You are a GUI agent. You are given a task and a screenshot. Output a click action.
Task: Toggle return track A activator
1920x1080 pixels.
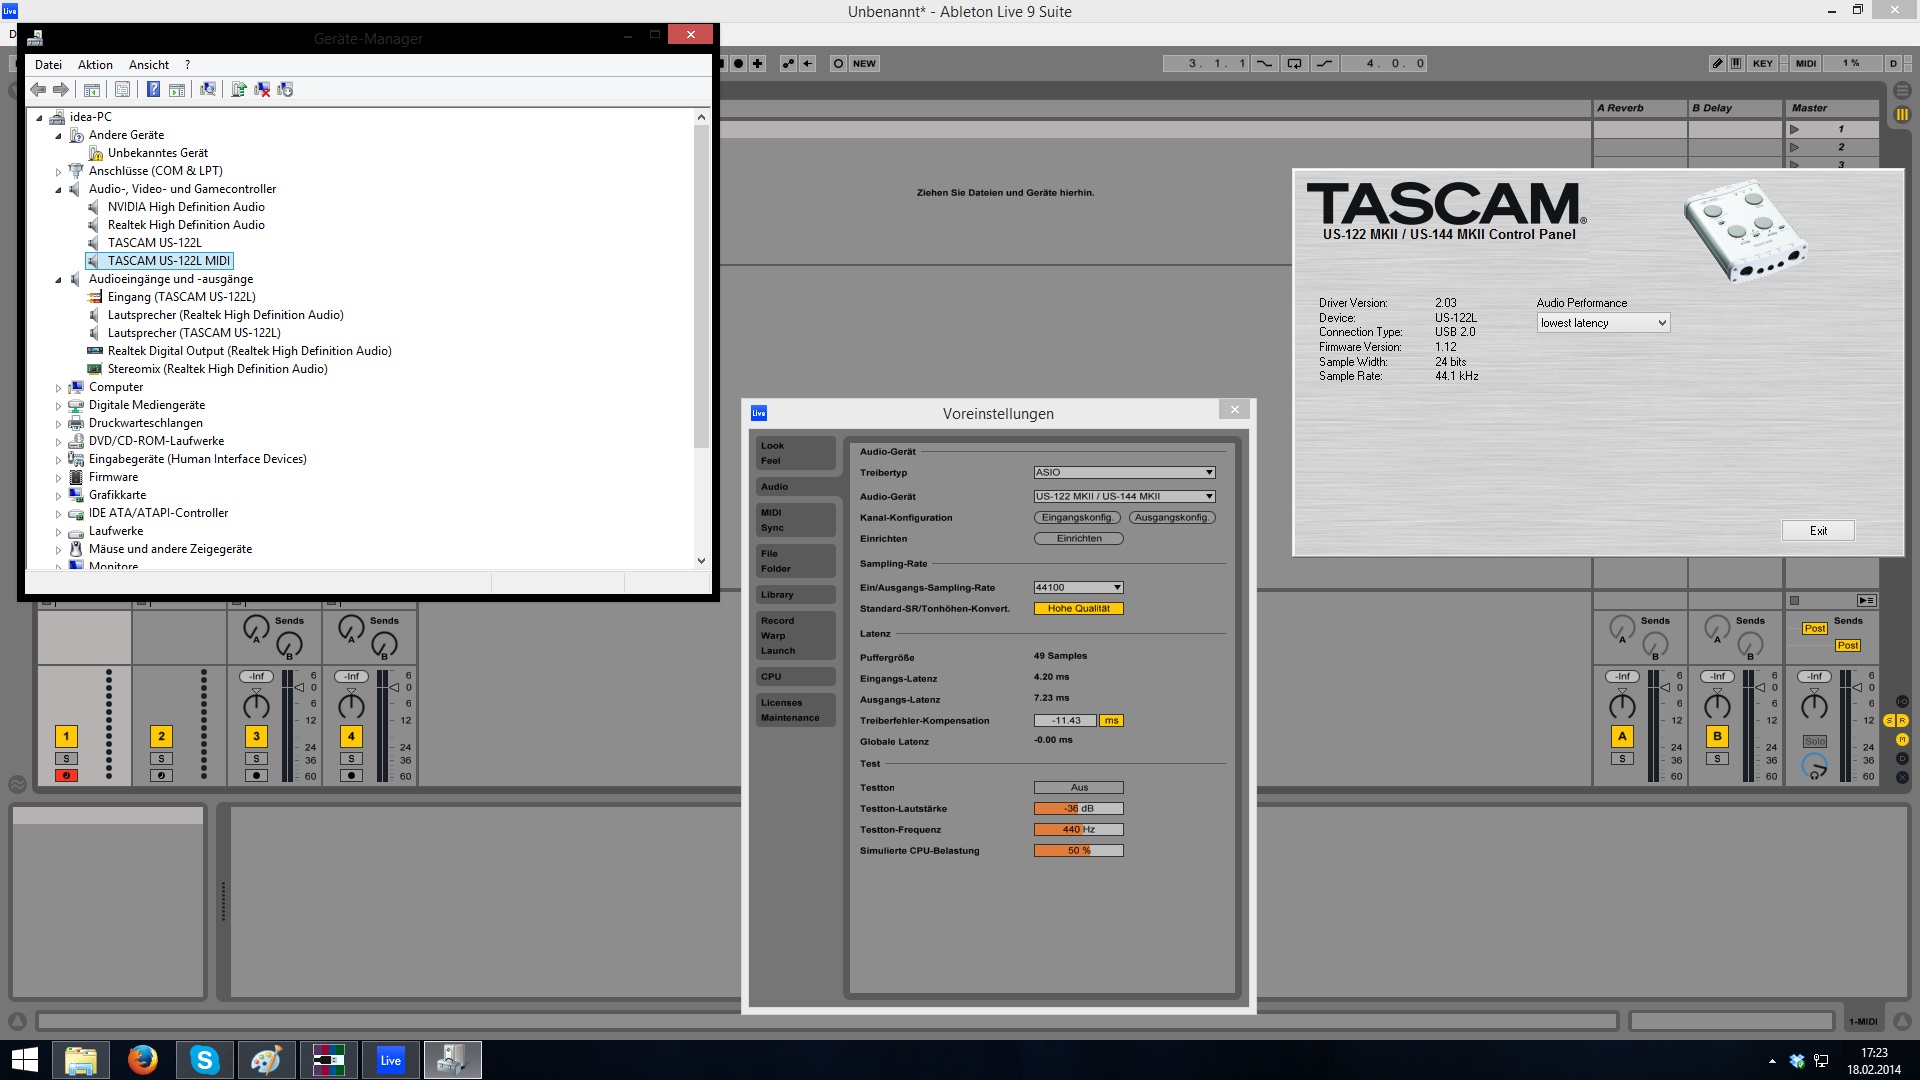[x=1622, y=736]
